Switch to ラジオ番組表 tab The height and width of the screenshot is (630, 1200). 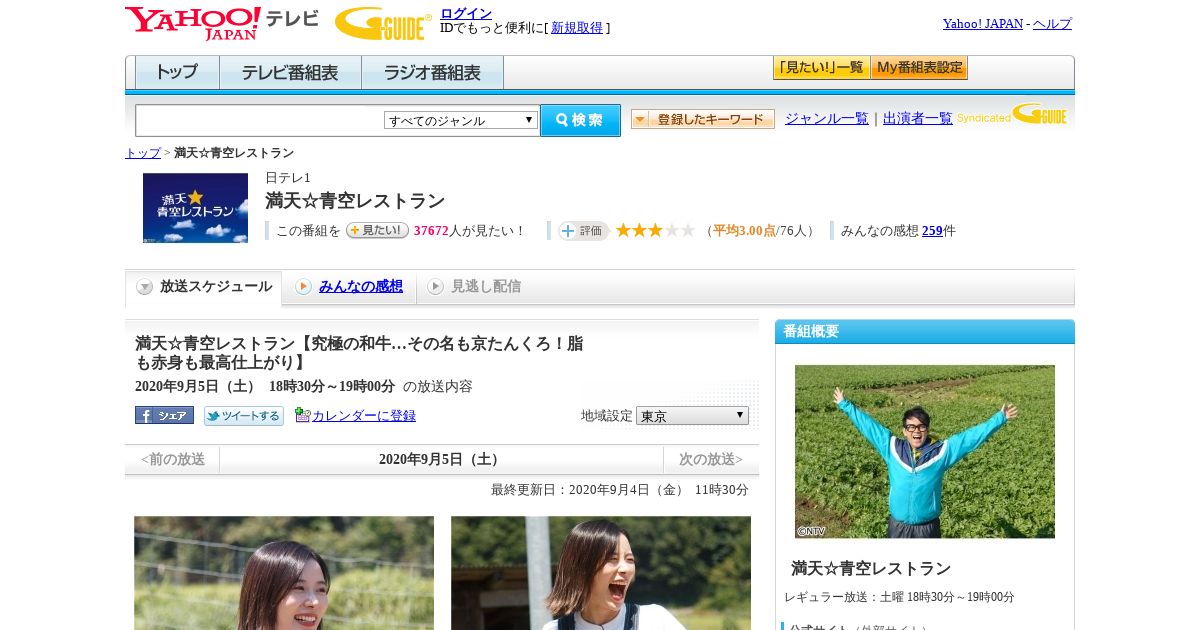[x=432, y=73]
